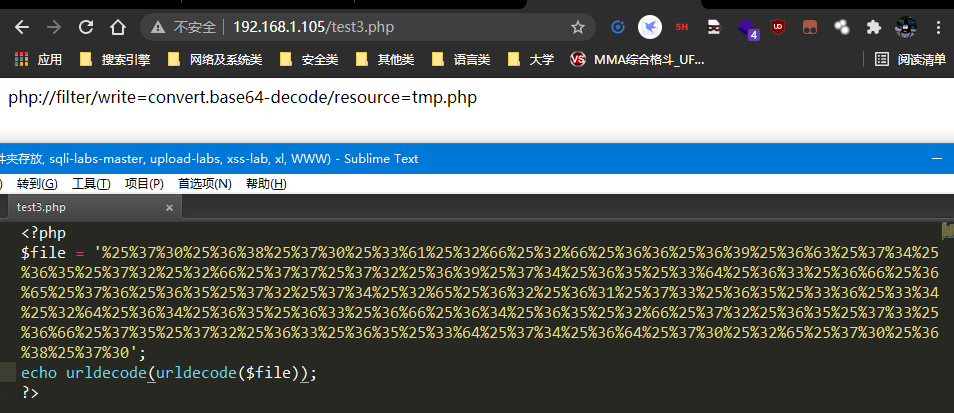Open the 转到(G) menu in Sublime Text
The width and height of the screenshot is (954, 413).
[x=37, y=184]
